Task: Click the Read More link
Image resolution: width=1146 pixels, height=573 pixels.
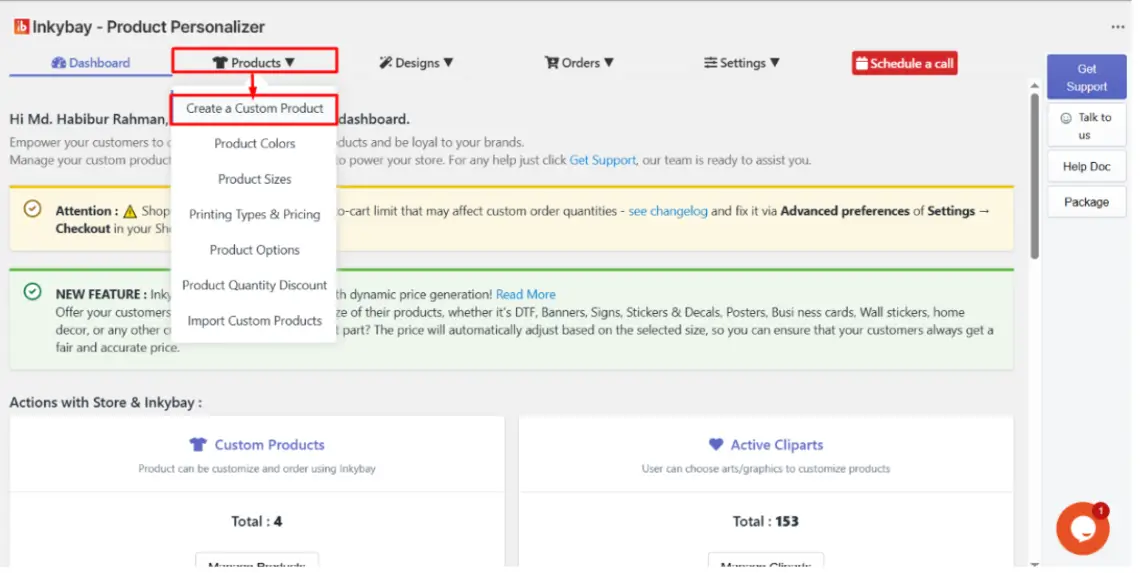Action: pos(525,295)
